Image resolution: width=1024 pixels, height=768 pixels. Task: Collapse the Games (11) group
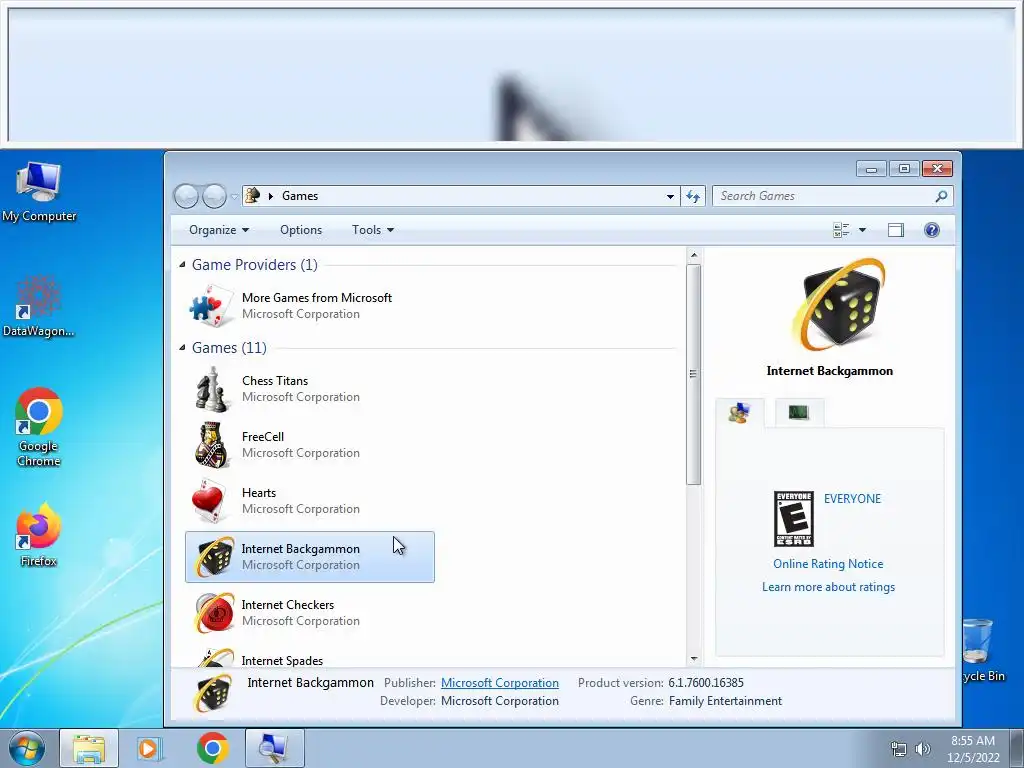(182, 347)
